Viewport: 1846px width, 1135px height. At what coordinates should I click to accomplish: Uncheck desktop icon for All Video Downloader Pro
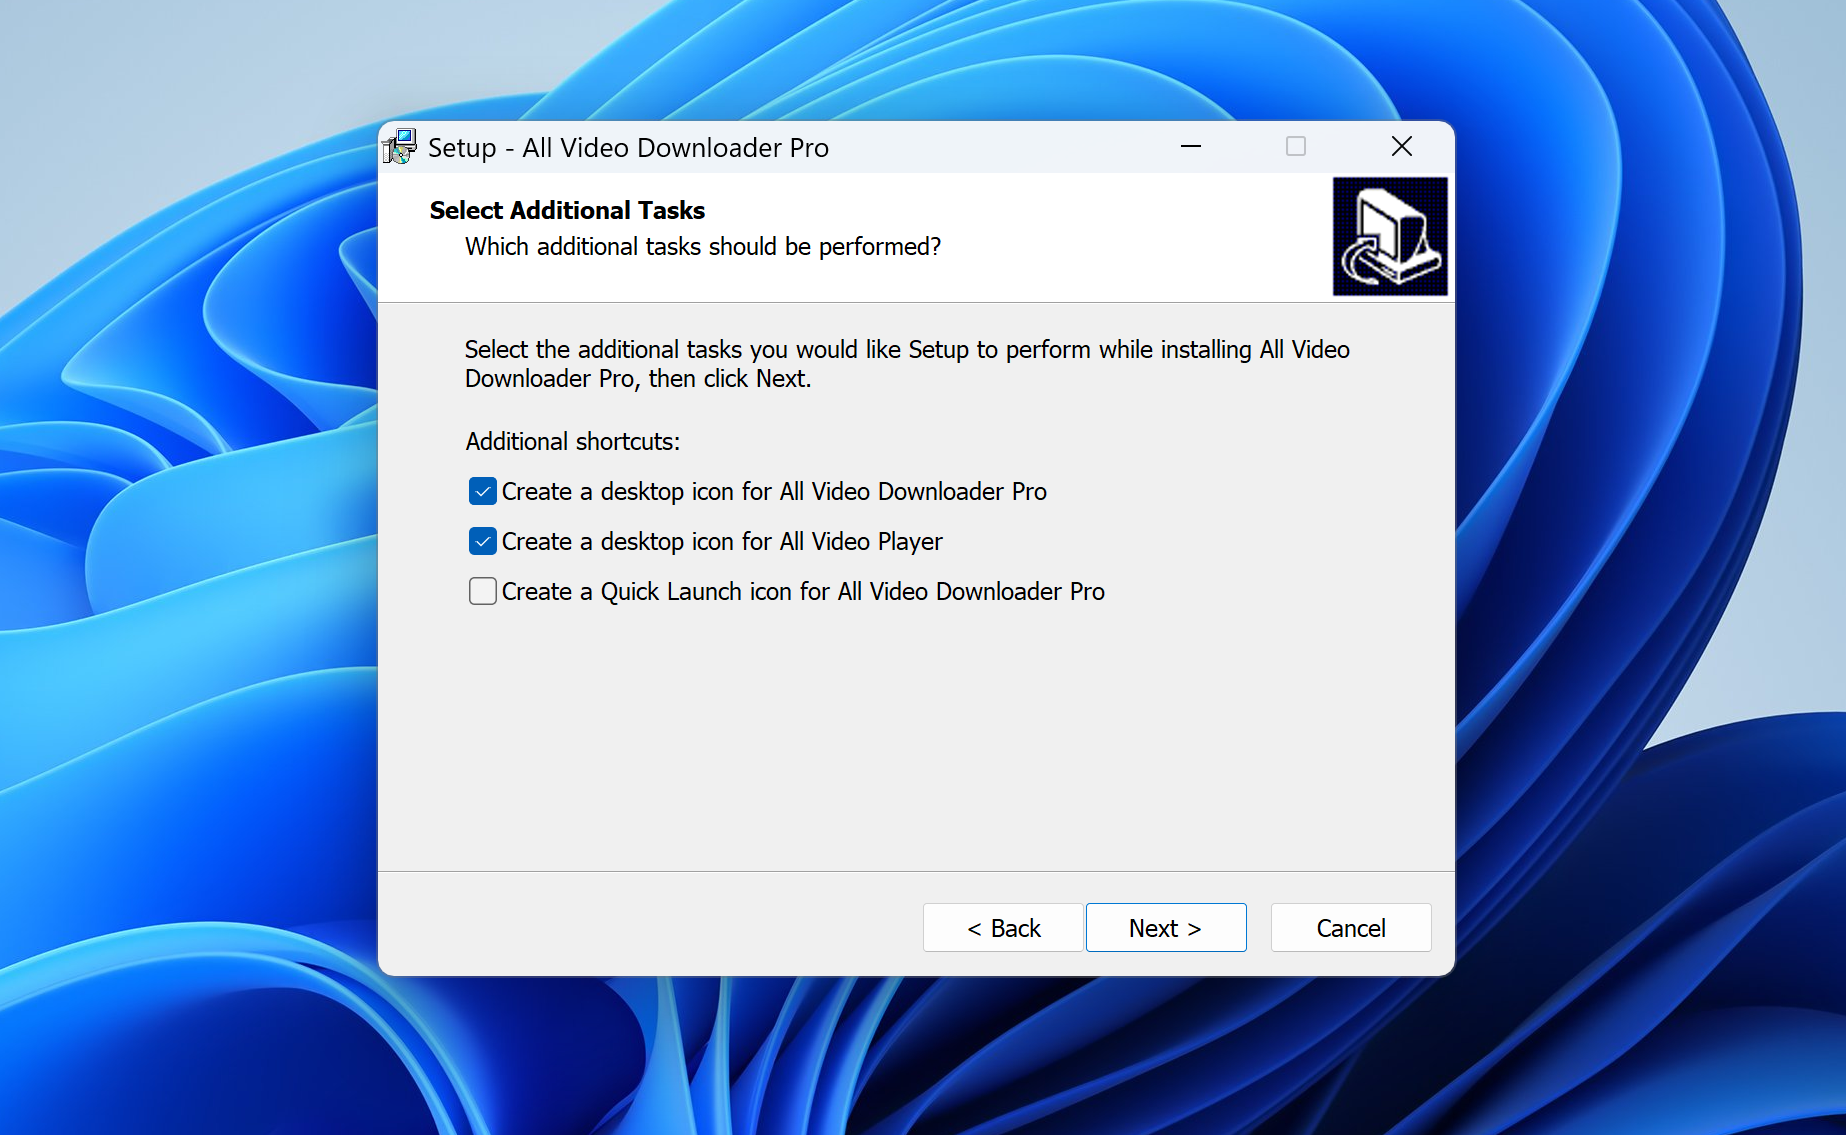483,491
